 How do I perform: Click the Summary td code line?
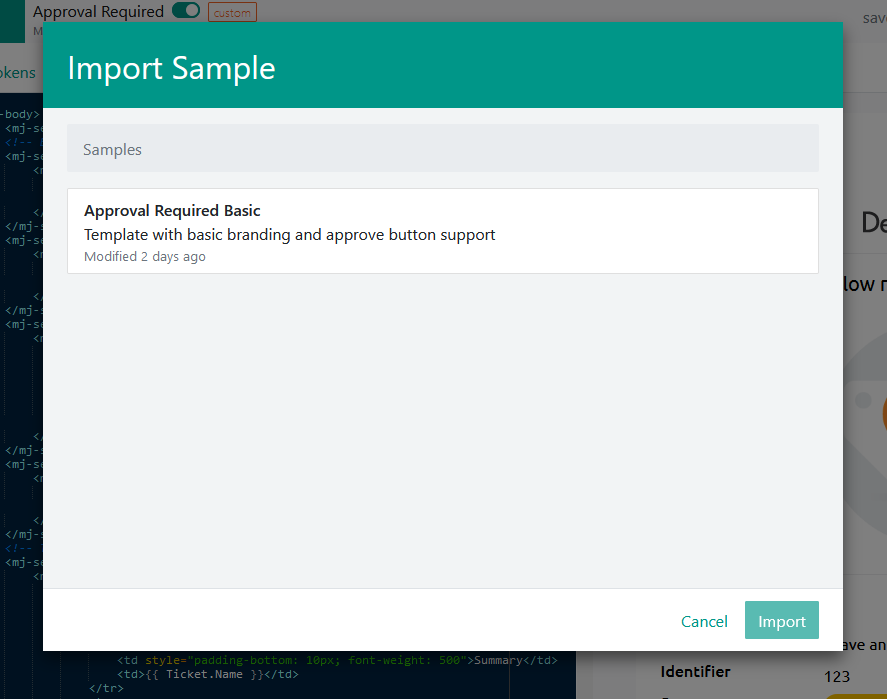pyautogui.click(x=337, y=660)
